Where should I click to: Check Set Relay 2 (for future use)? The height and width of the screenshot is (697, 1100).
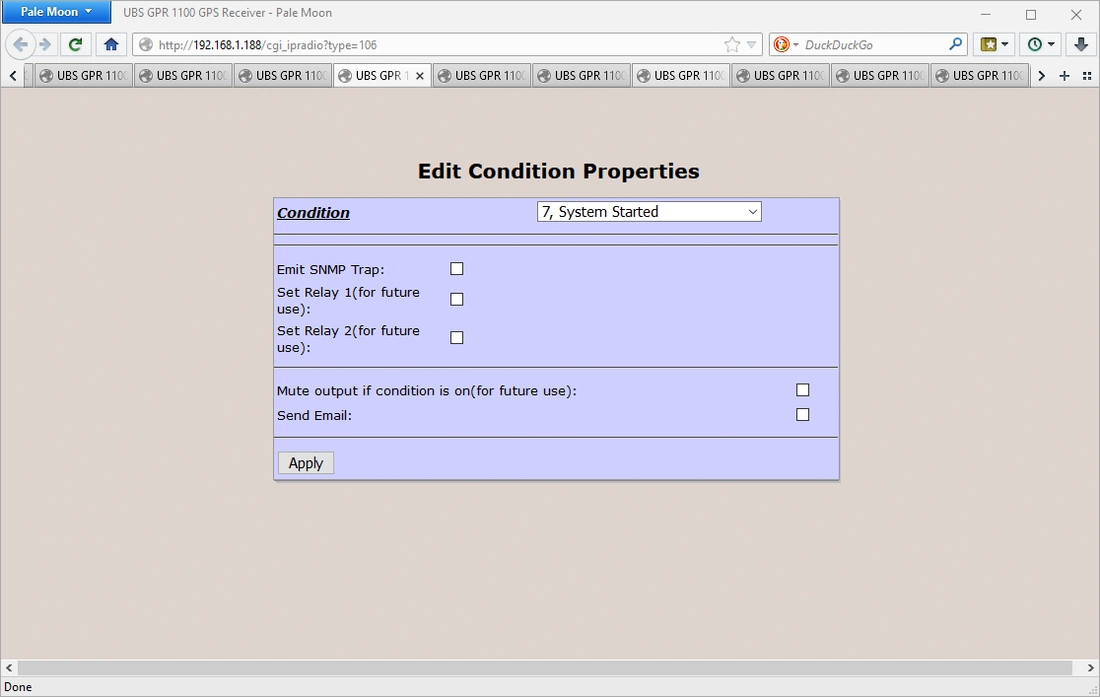pos(457,337)
